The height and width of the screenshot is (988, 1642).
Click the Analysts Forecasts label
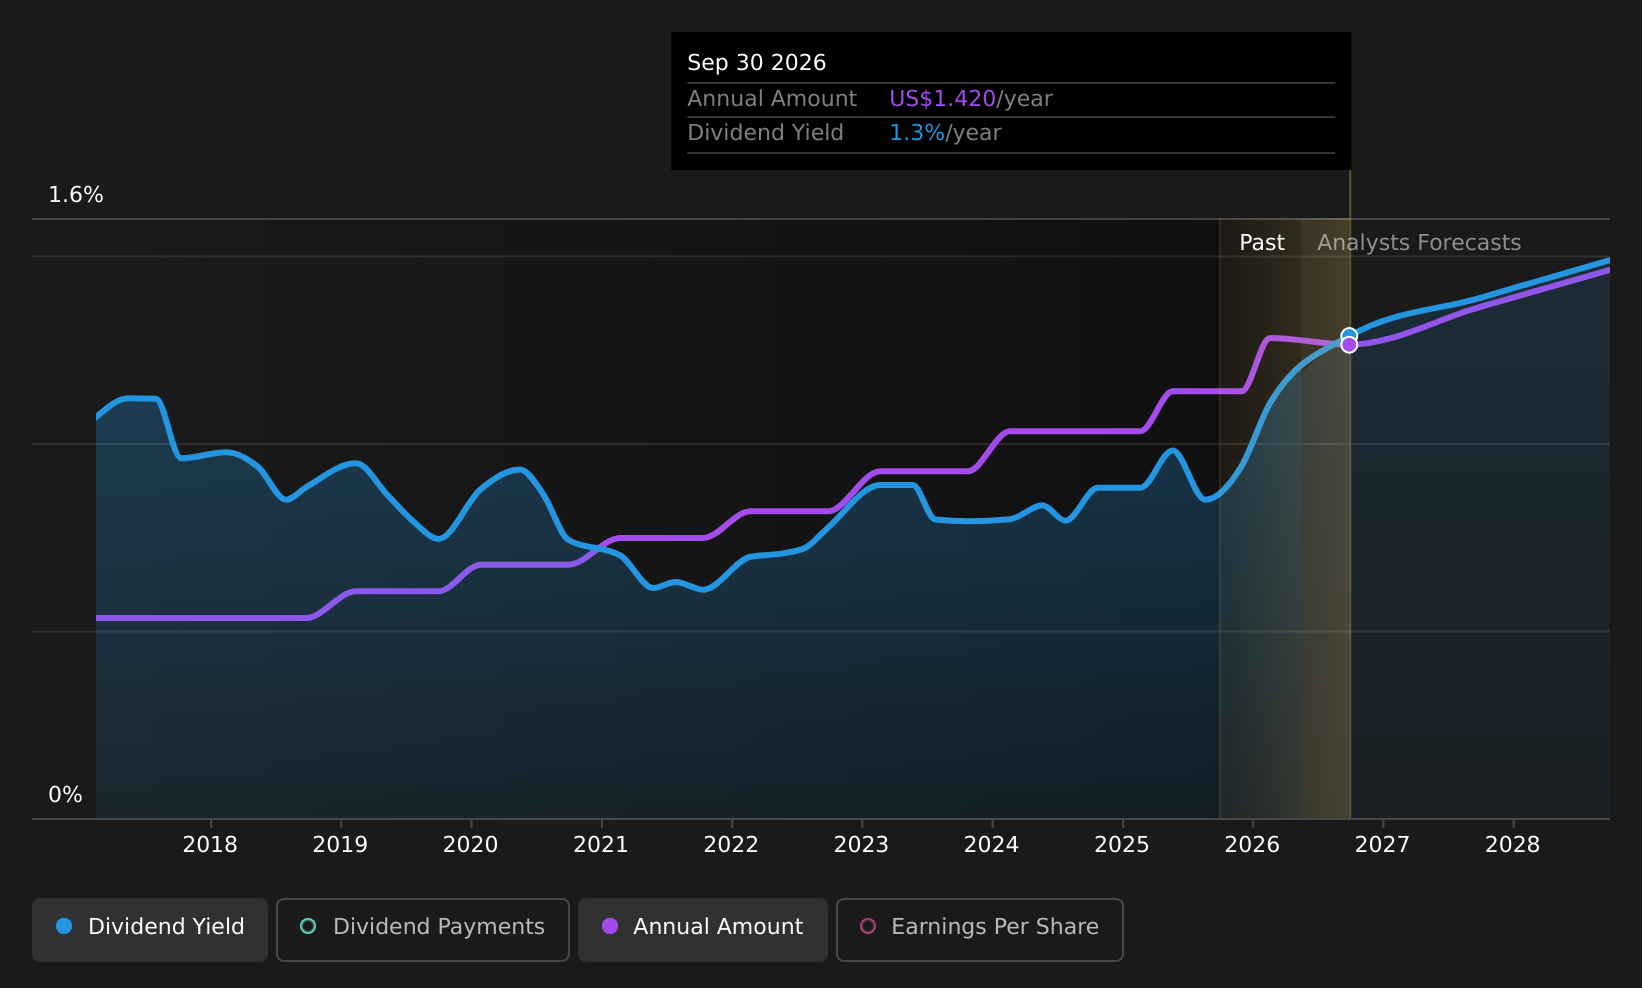[x=1419, y=243]
